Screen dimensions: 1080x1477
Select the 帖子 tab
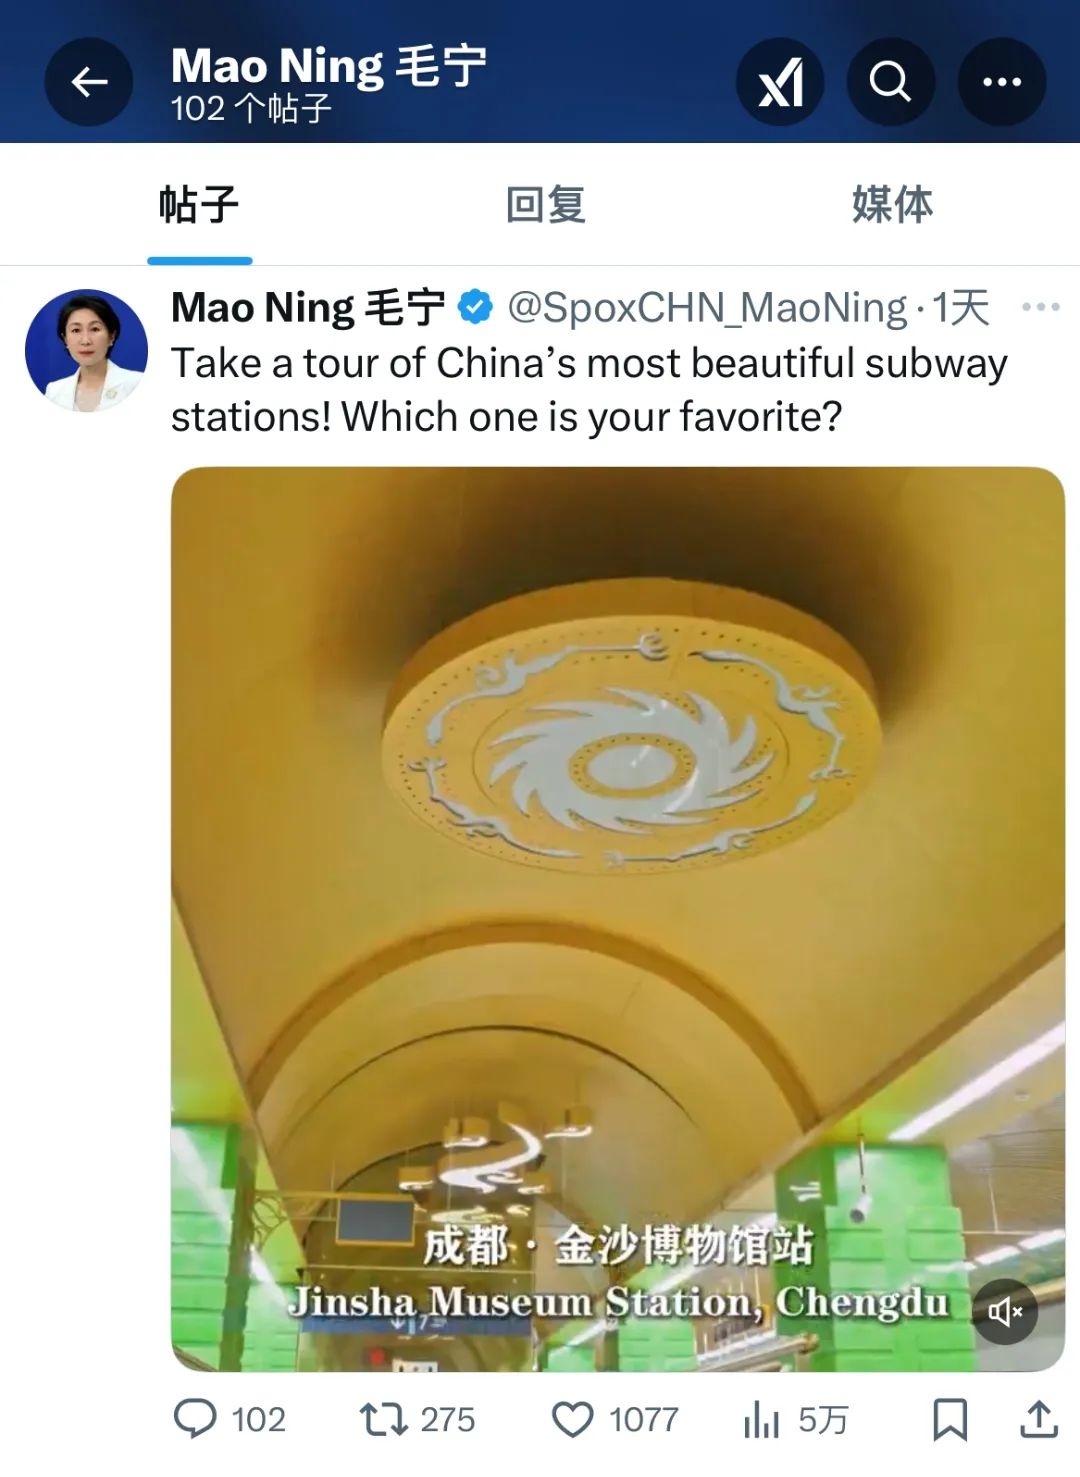pos(199,205)
